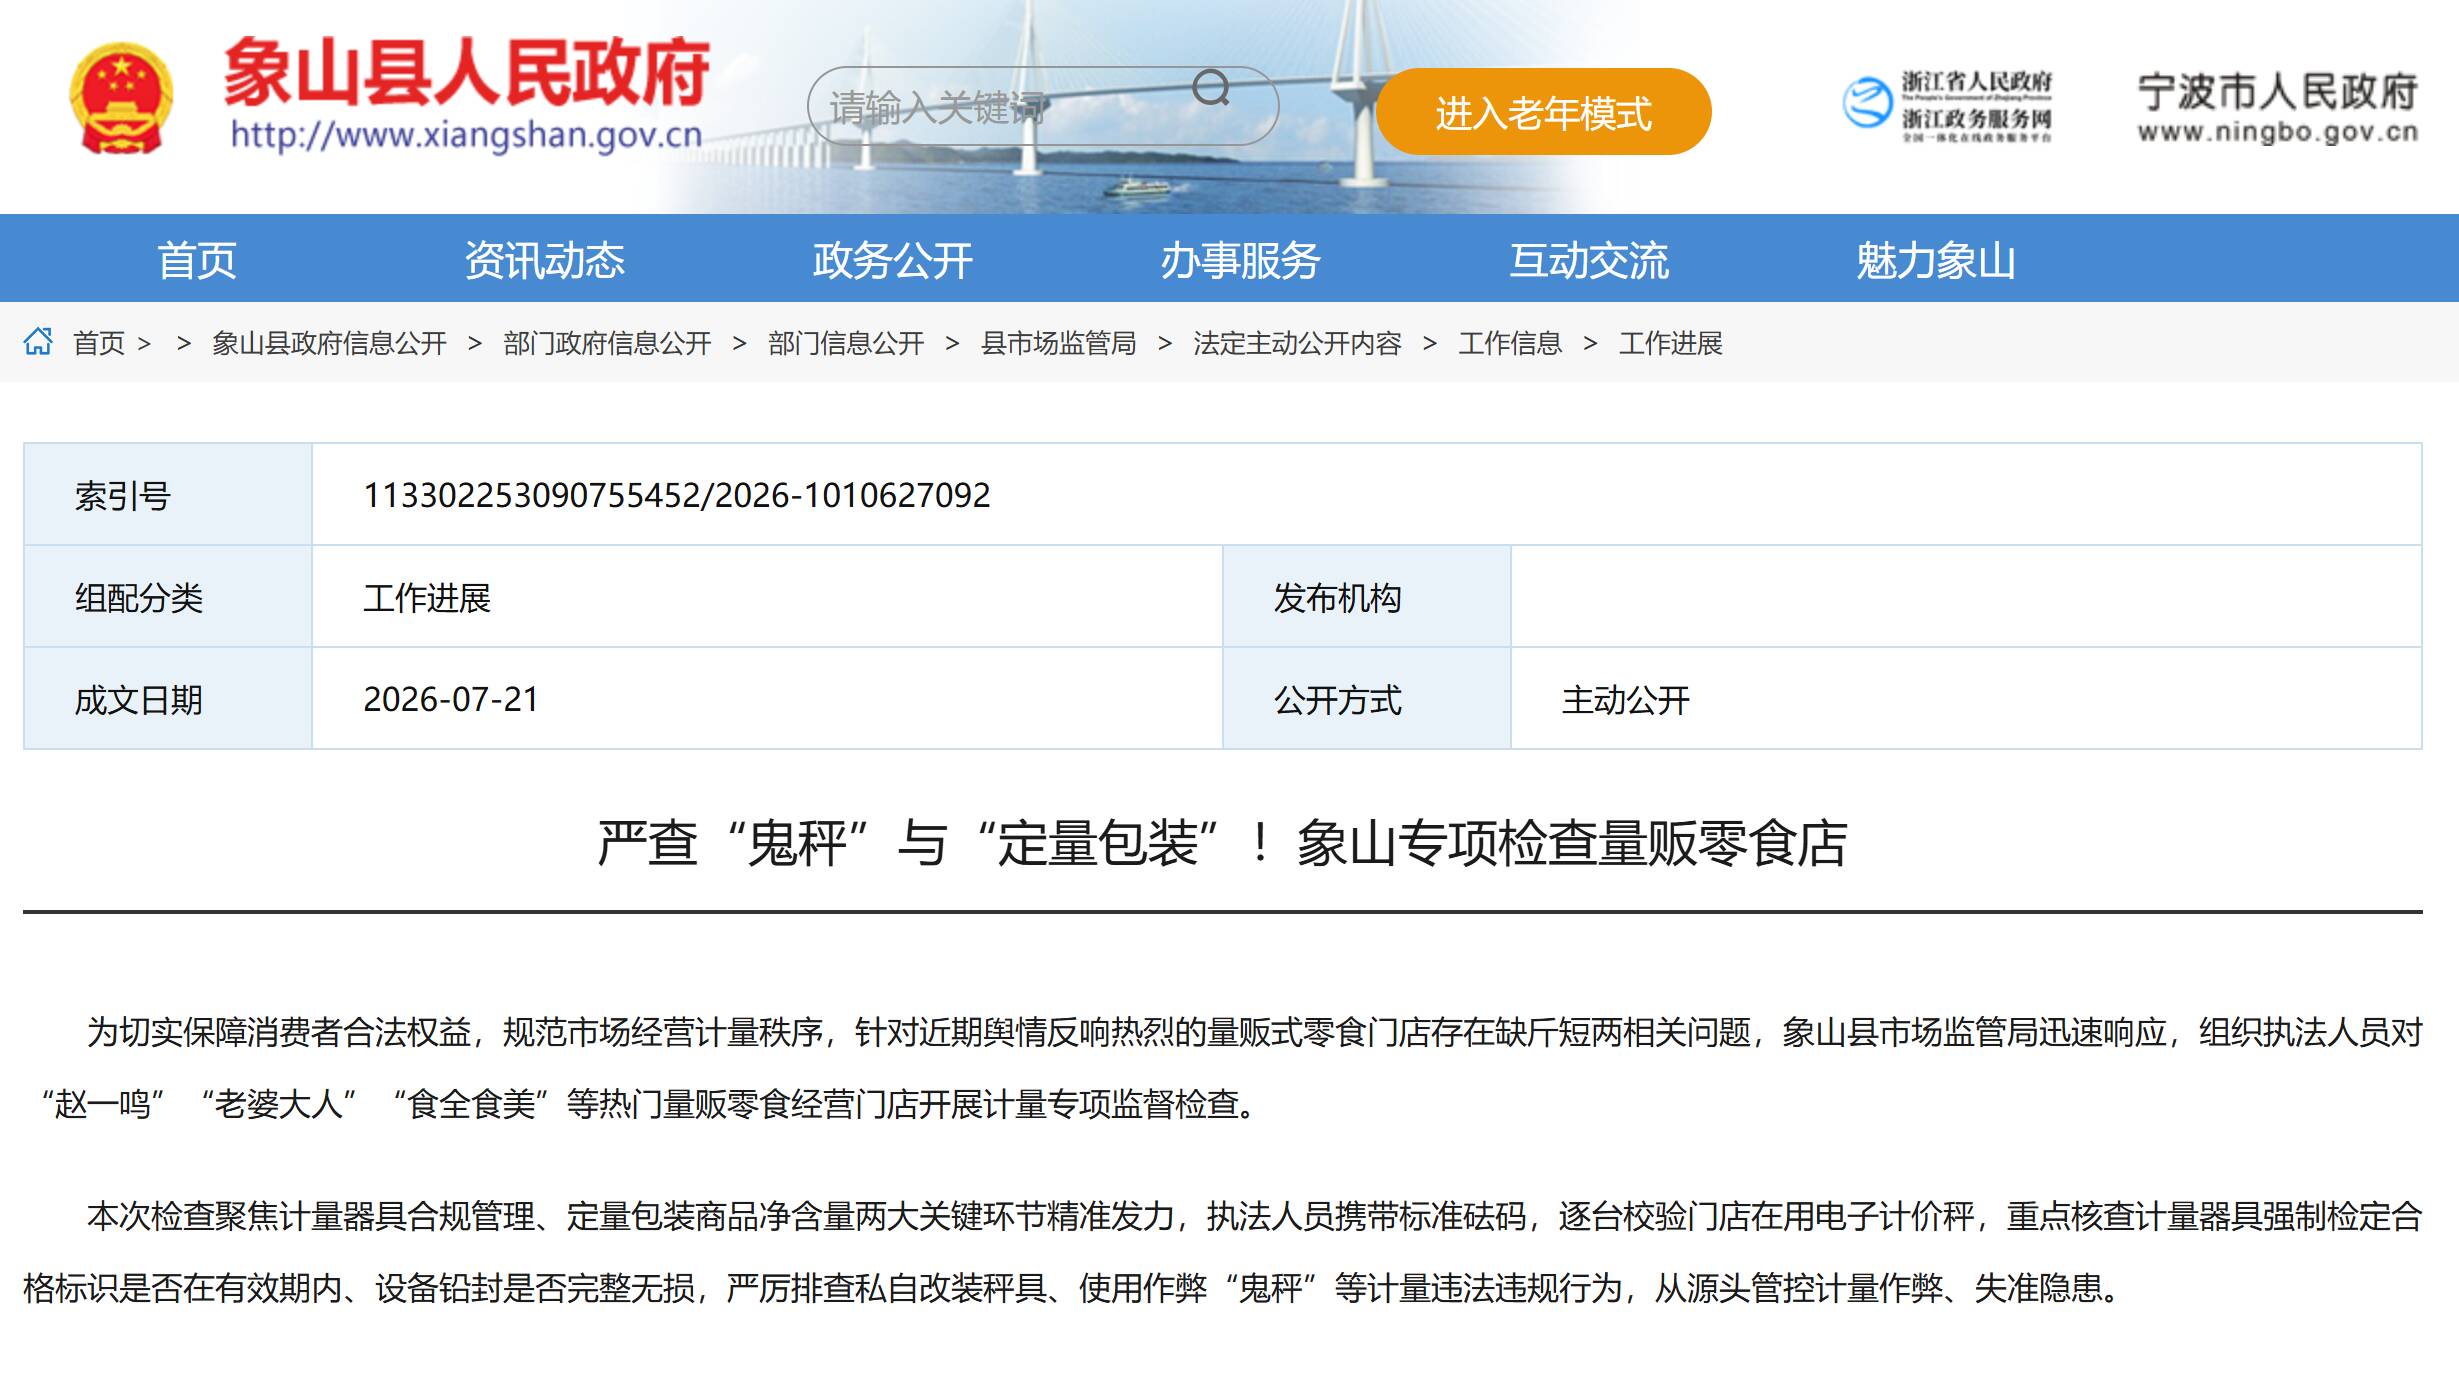2459x1377 pixels.
Task: Click the breadcrumb home house icon
Action: (x=38, y=341)
